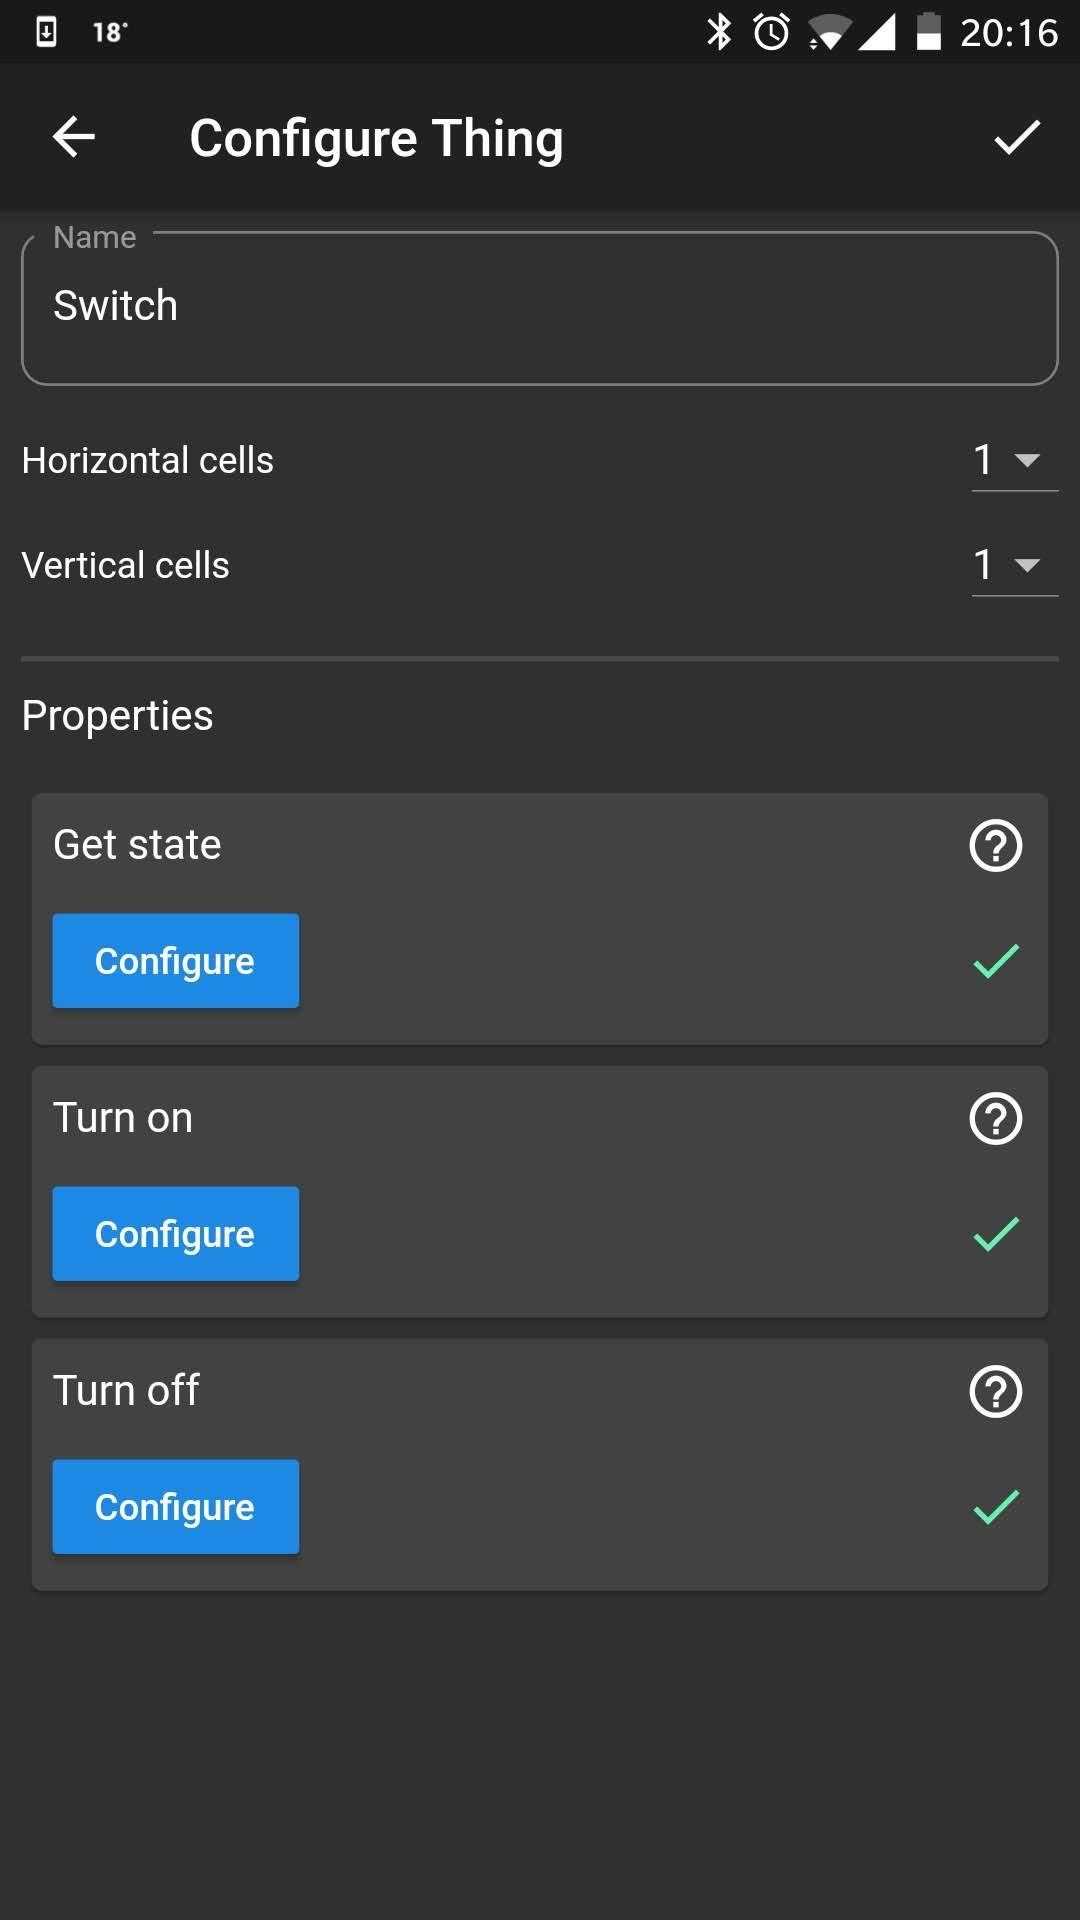Image resolution: width=1080 pixels, height=1920 pixels.
Task: Tap the Wi-Fi signal status icon
Action: [x=829, y=32]
